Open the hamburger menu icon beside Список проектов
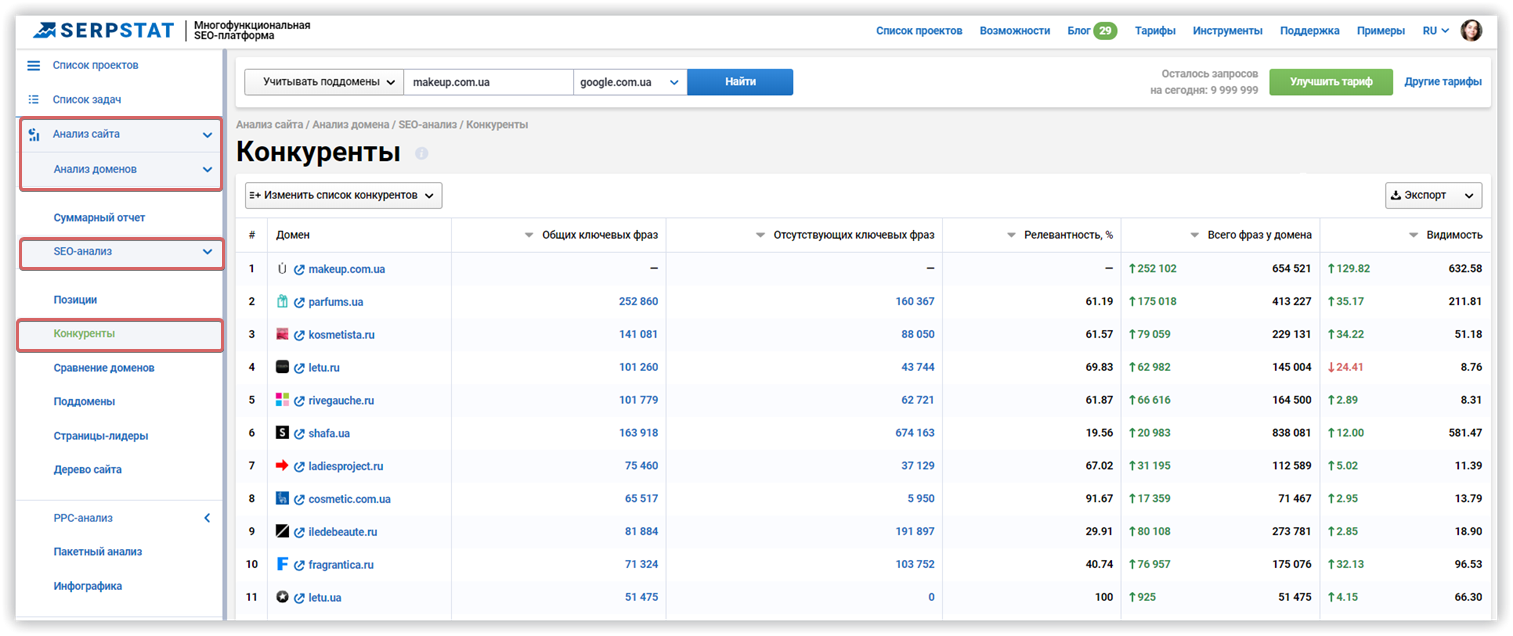Image resolution: width=1513 pixels, height=636 pixels. point(33,66)
